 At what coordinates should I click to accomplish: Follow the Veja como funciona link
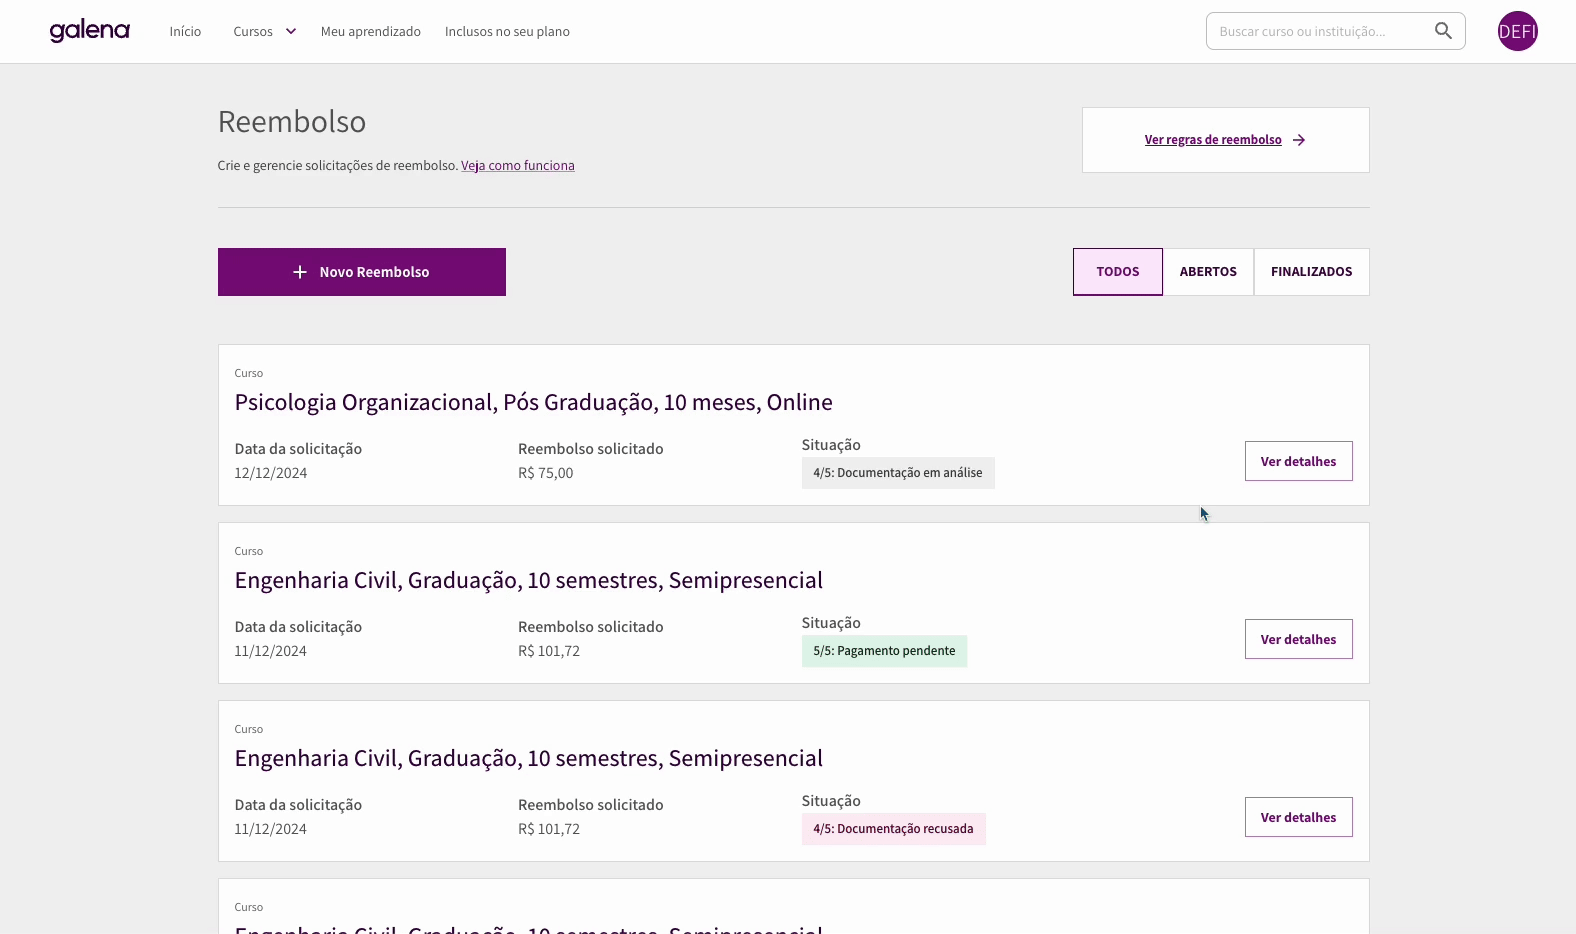pos(518,166)
